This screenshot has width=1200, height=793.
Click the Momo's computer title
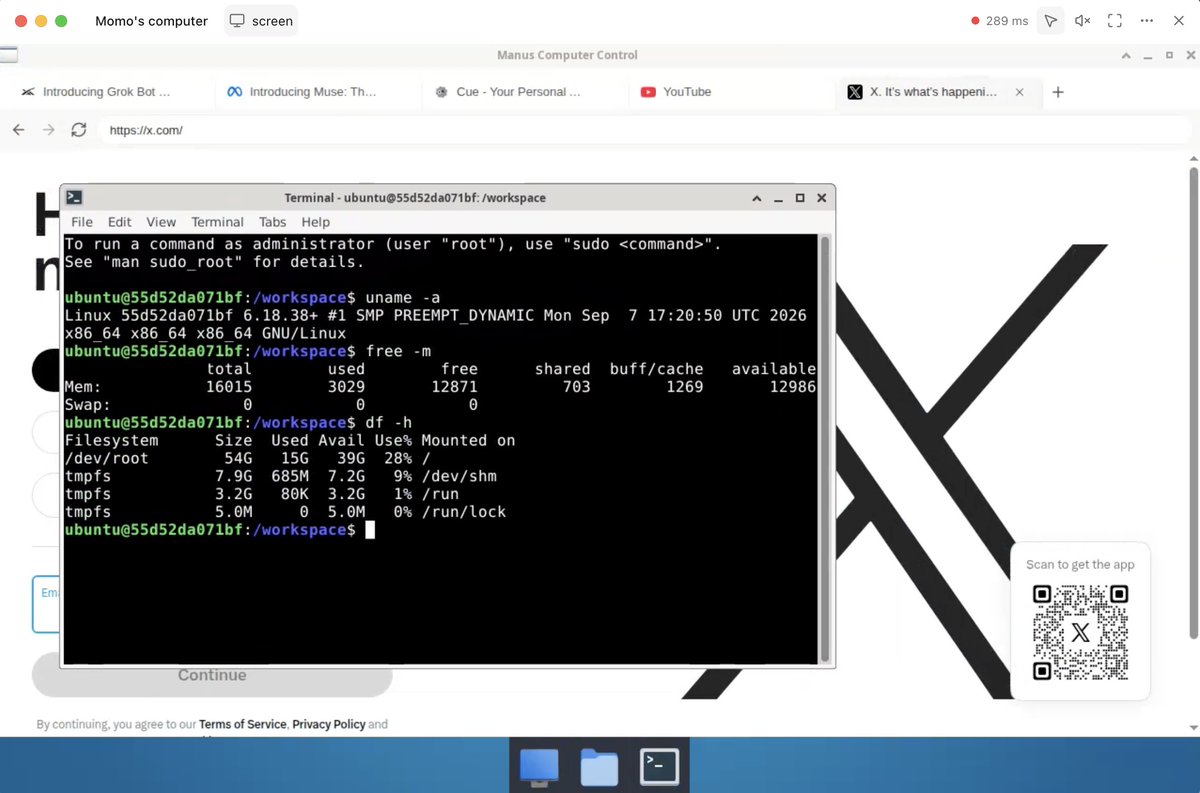tap(151, 20)
